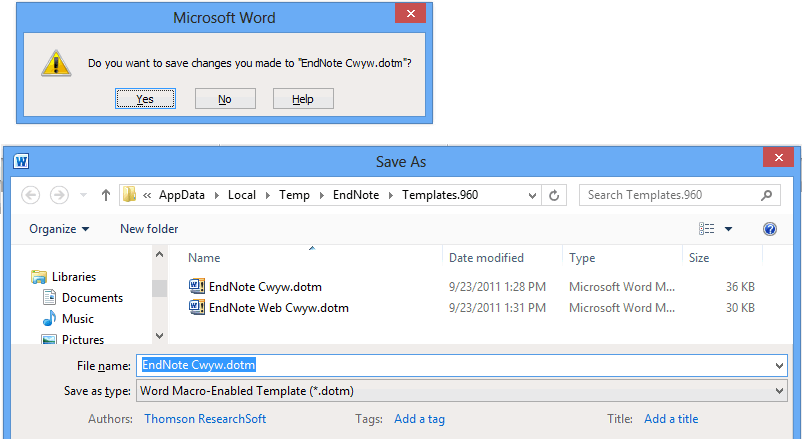Go up one folder level
Viewport: 803px width, 439px height.
[x=105, y=195]
